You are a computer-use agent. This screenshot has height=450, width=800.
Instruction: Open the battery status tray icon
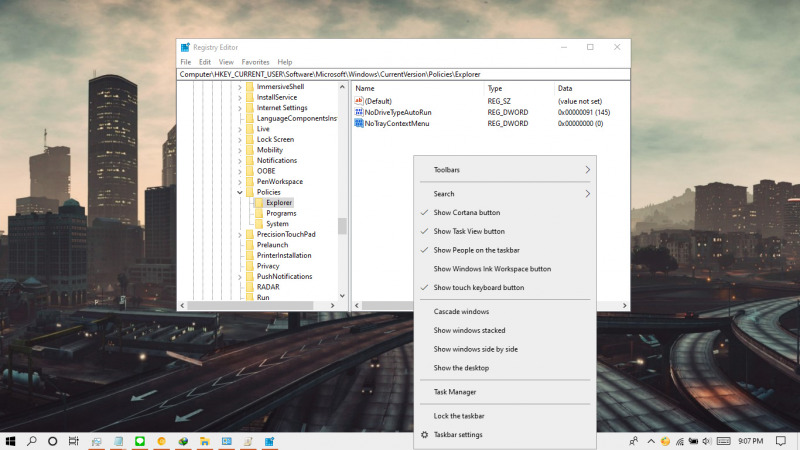(693, 441)
